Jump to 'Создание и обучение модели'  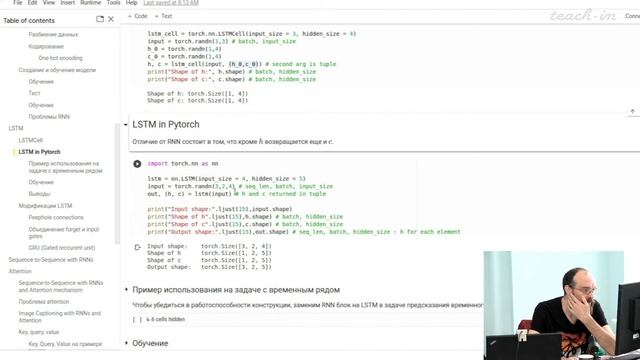(57, 70)
